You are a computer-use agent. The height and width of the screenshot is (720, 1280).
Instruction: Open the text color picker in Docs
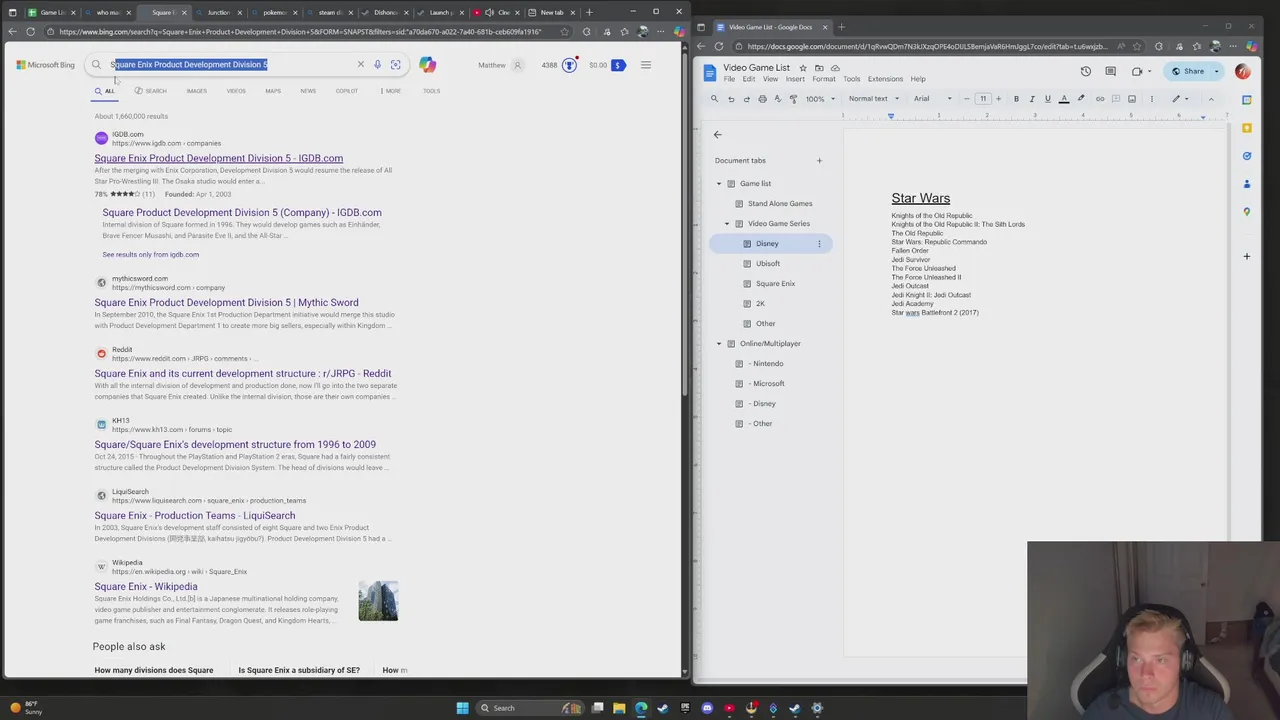click(1063, 99)
